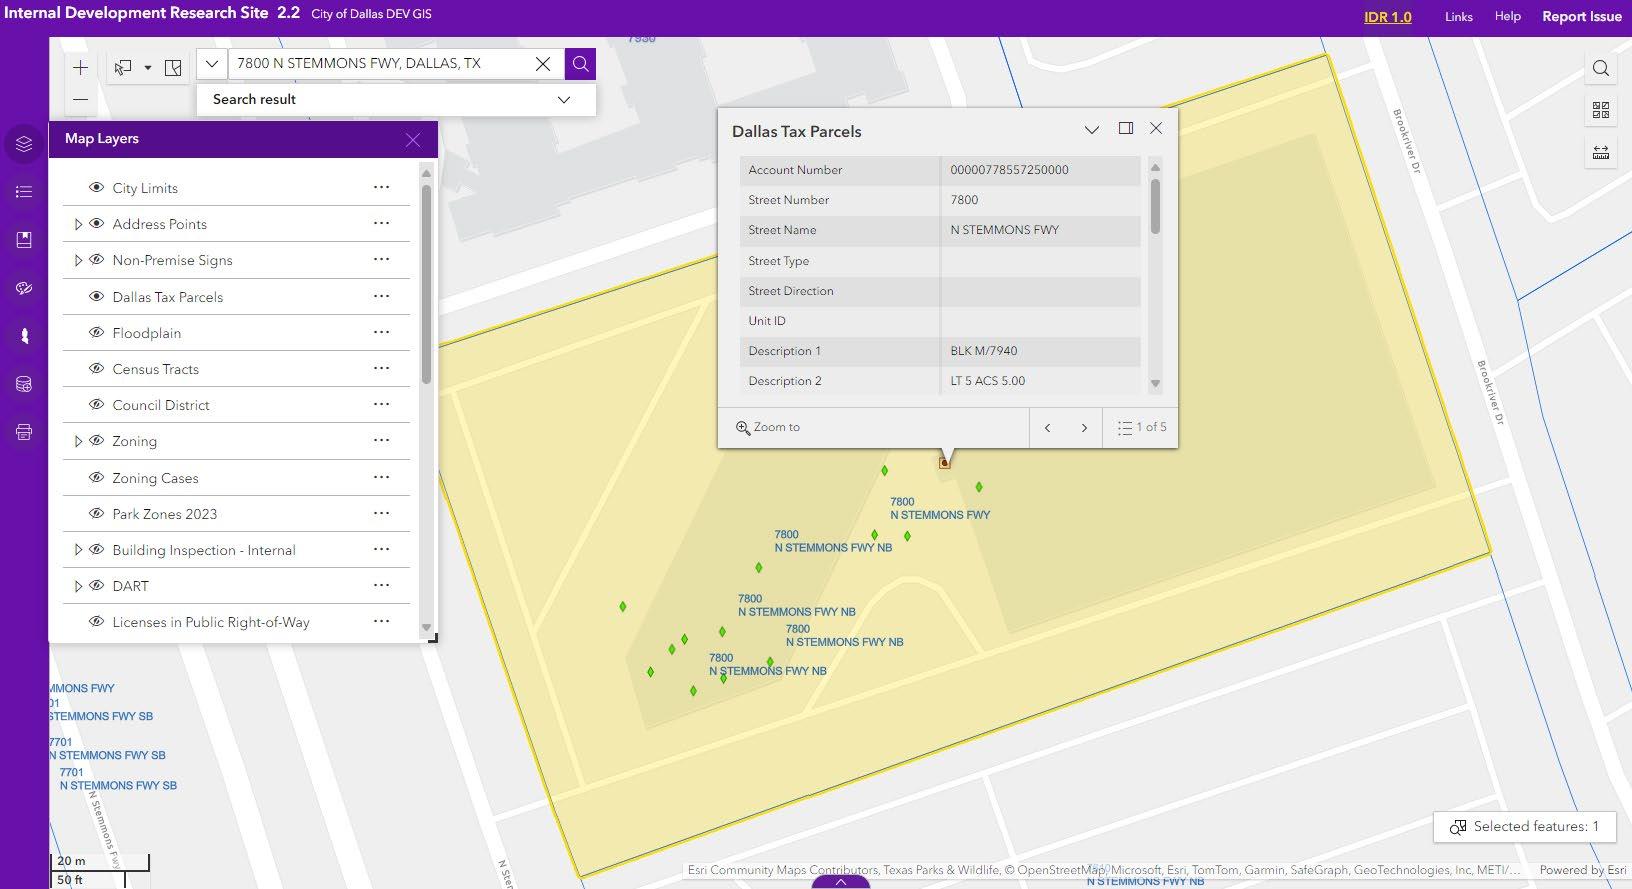Click the popup attribute table scrollbar
Screen dimensions: 1632x889
pyautogui.click(x=1155, y=206)
